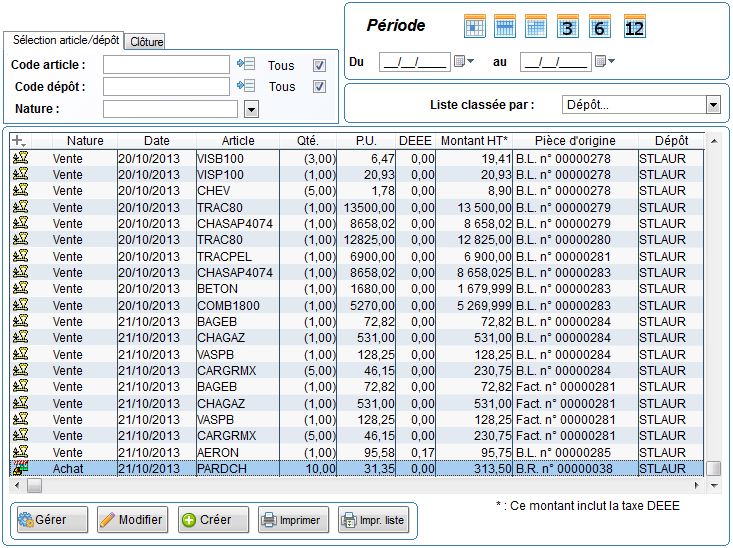Select cell '0,17' in DEEE column
Image resolution: width=733 pixels, height=548 pixels.
click(x=416, y=453)
